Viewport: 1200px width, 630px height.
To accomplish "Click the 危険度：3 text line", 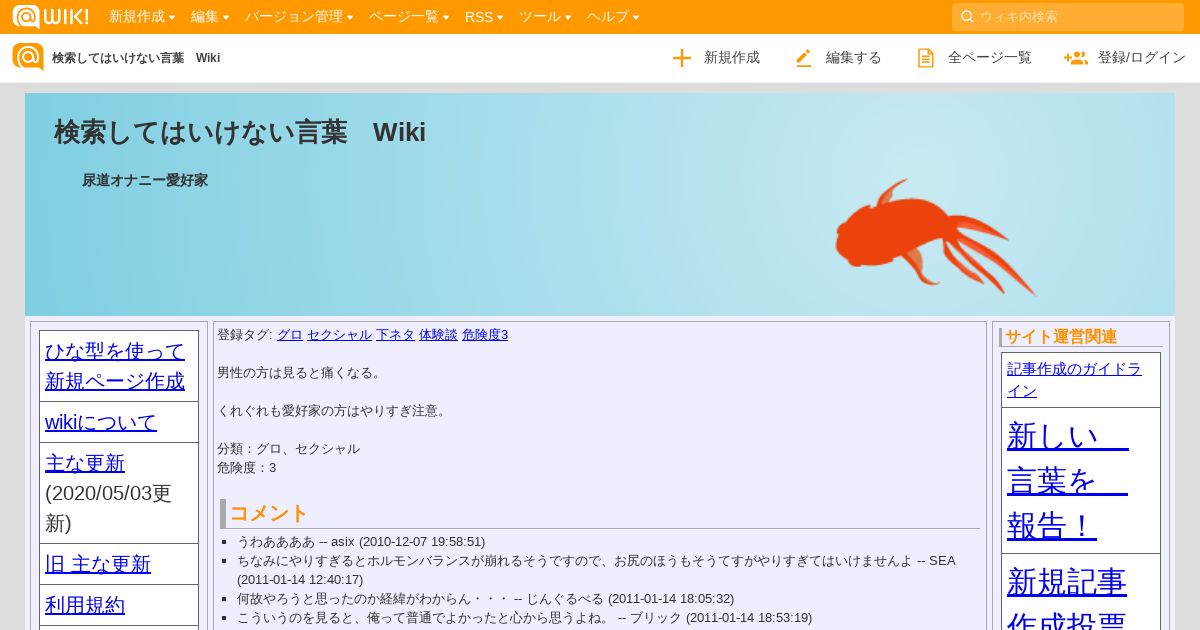I will (x=247, y=468).
